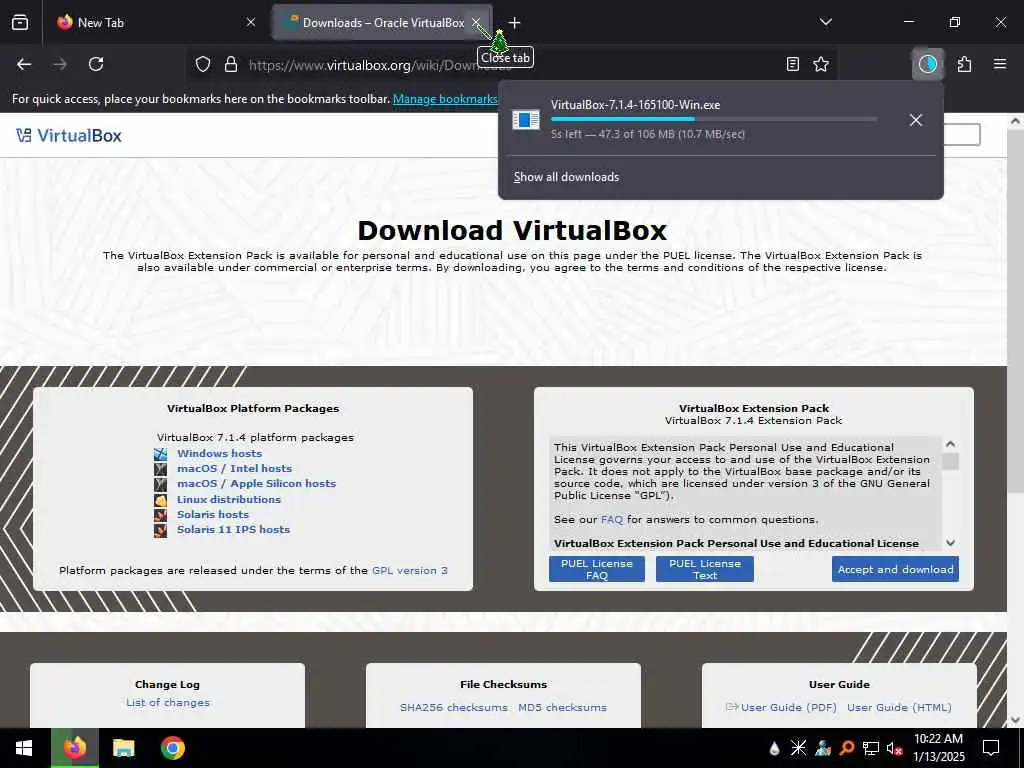Open the macOS / Apple Silicon hosts link
This screenshot has height=768, width=1024.
[257, 483]
